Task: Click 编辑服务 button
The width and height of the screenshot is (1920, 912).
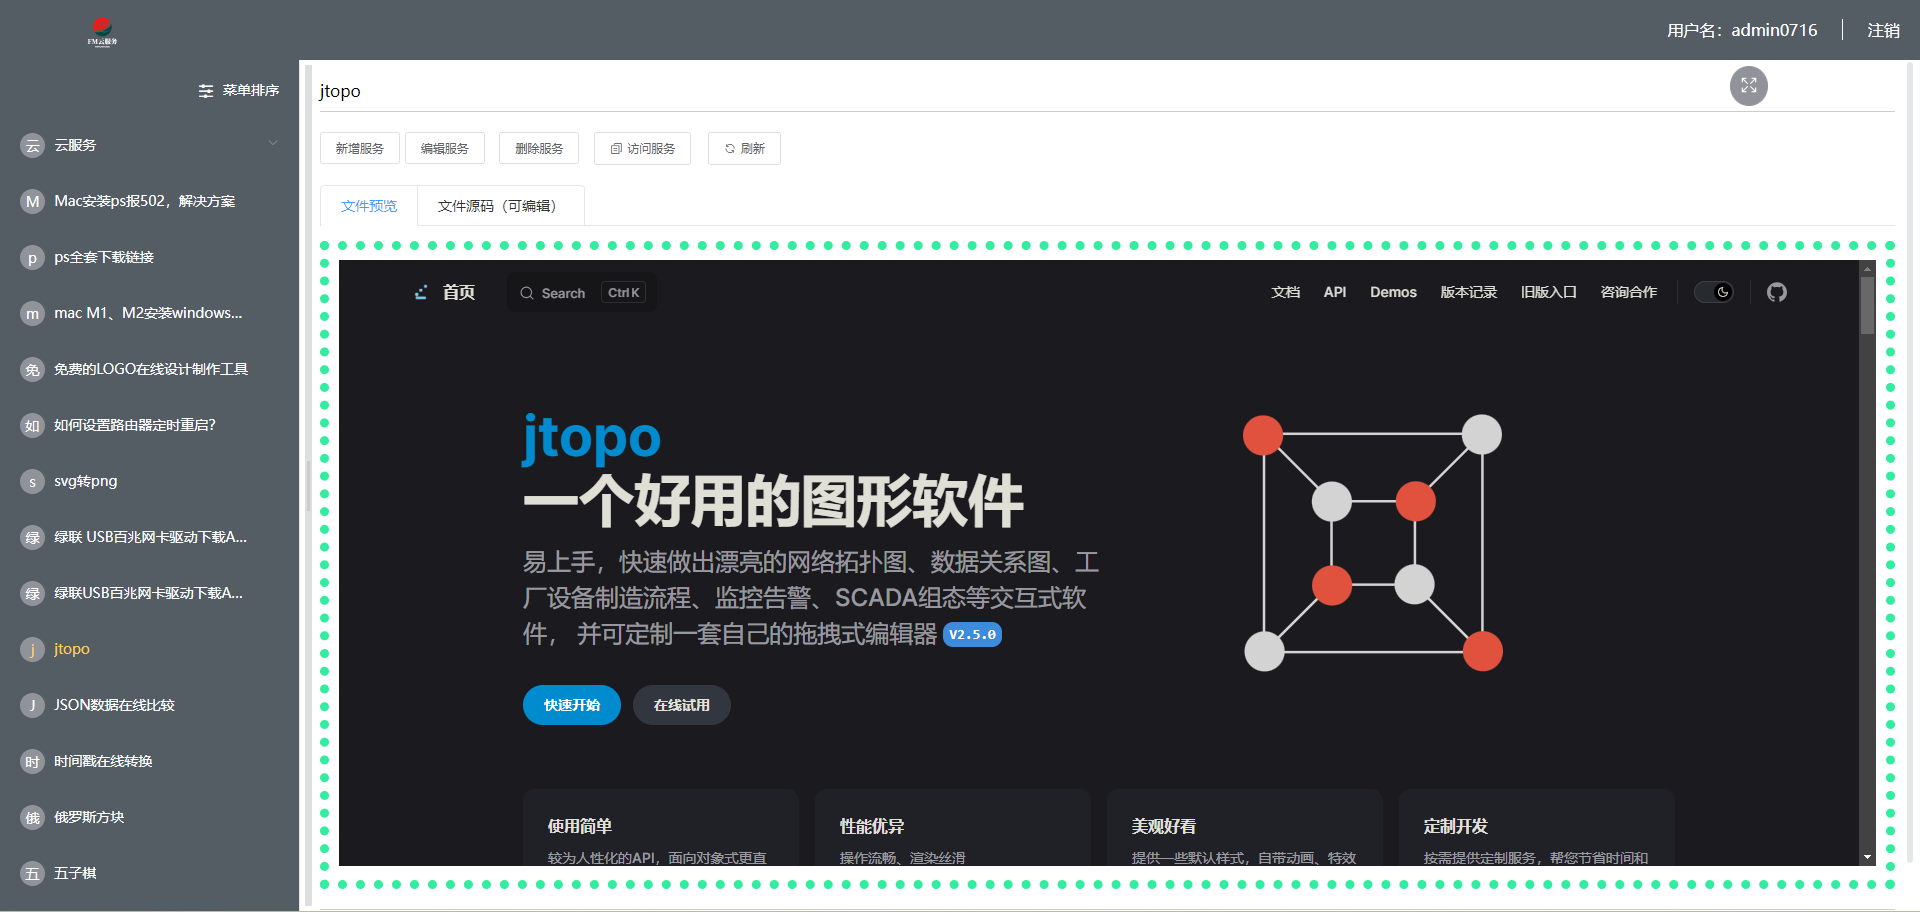Action: coord(445,148)
